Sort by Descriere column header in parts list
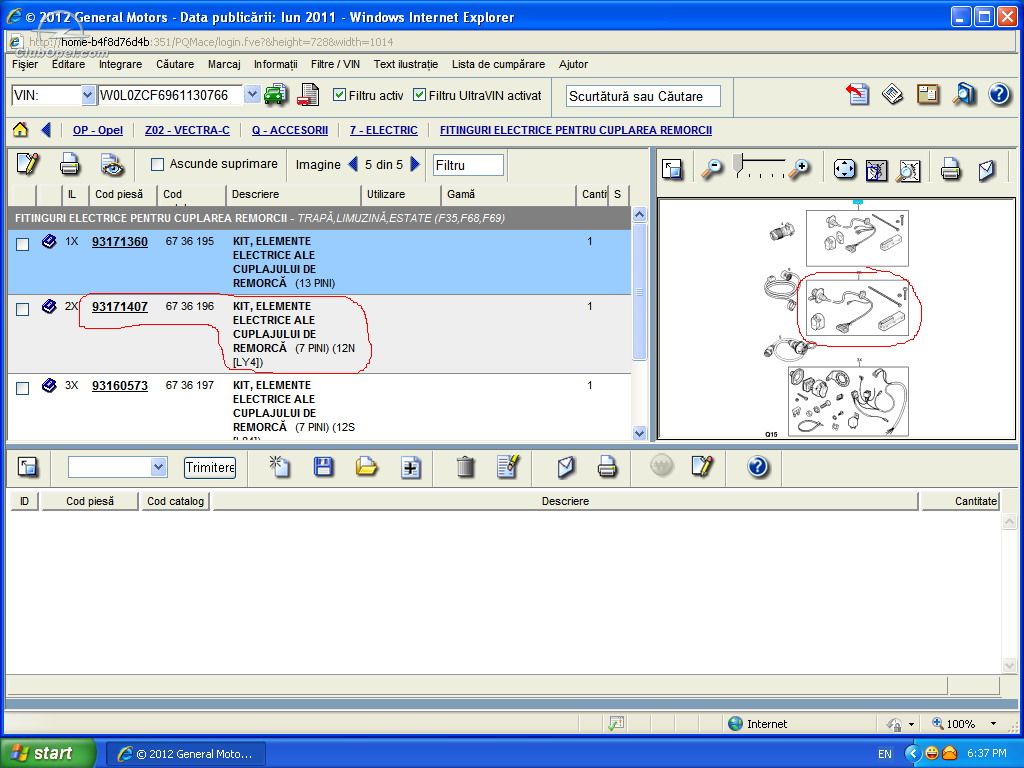1024x768 pixels. pos(293,194)
